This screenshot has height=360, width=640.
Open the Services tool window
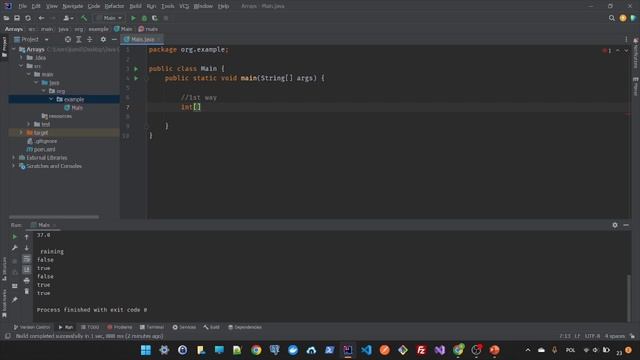coord(184,327)
